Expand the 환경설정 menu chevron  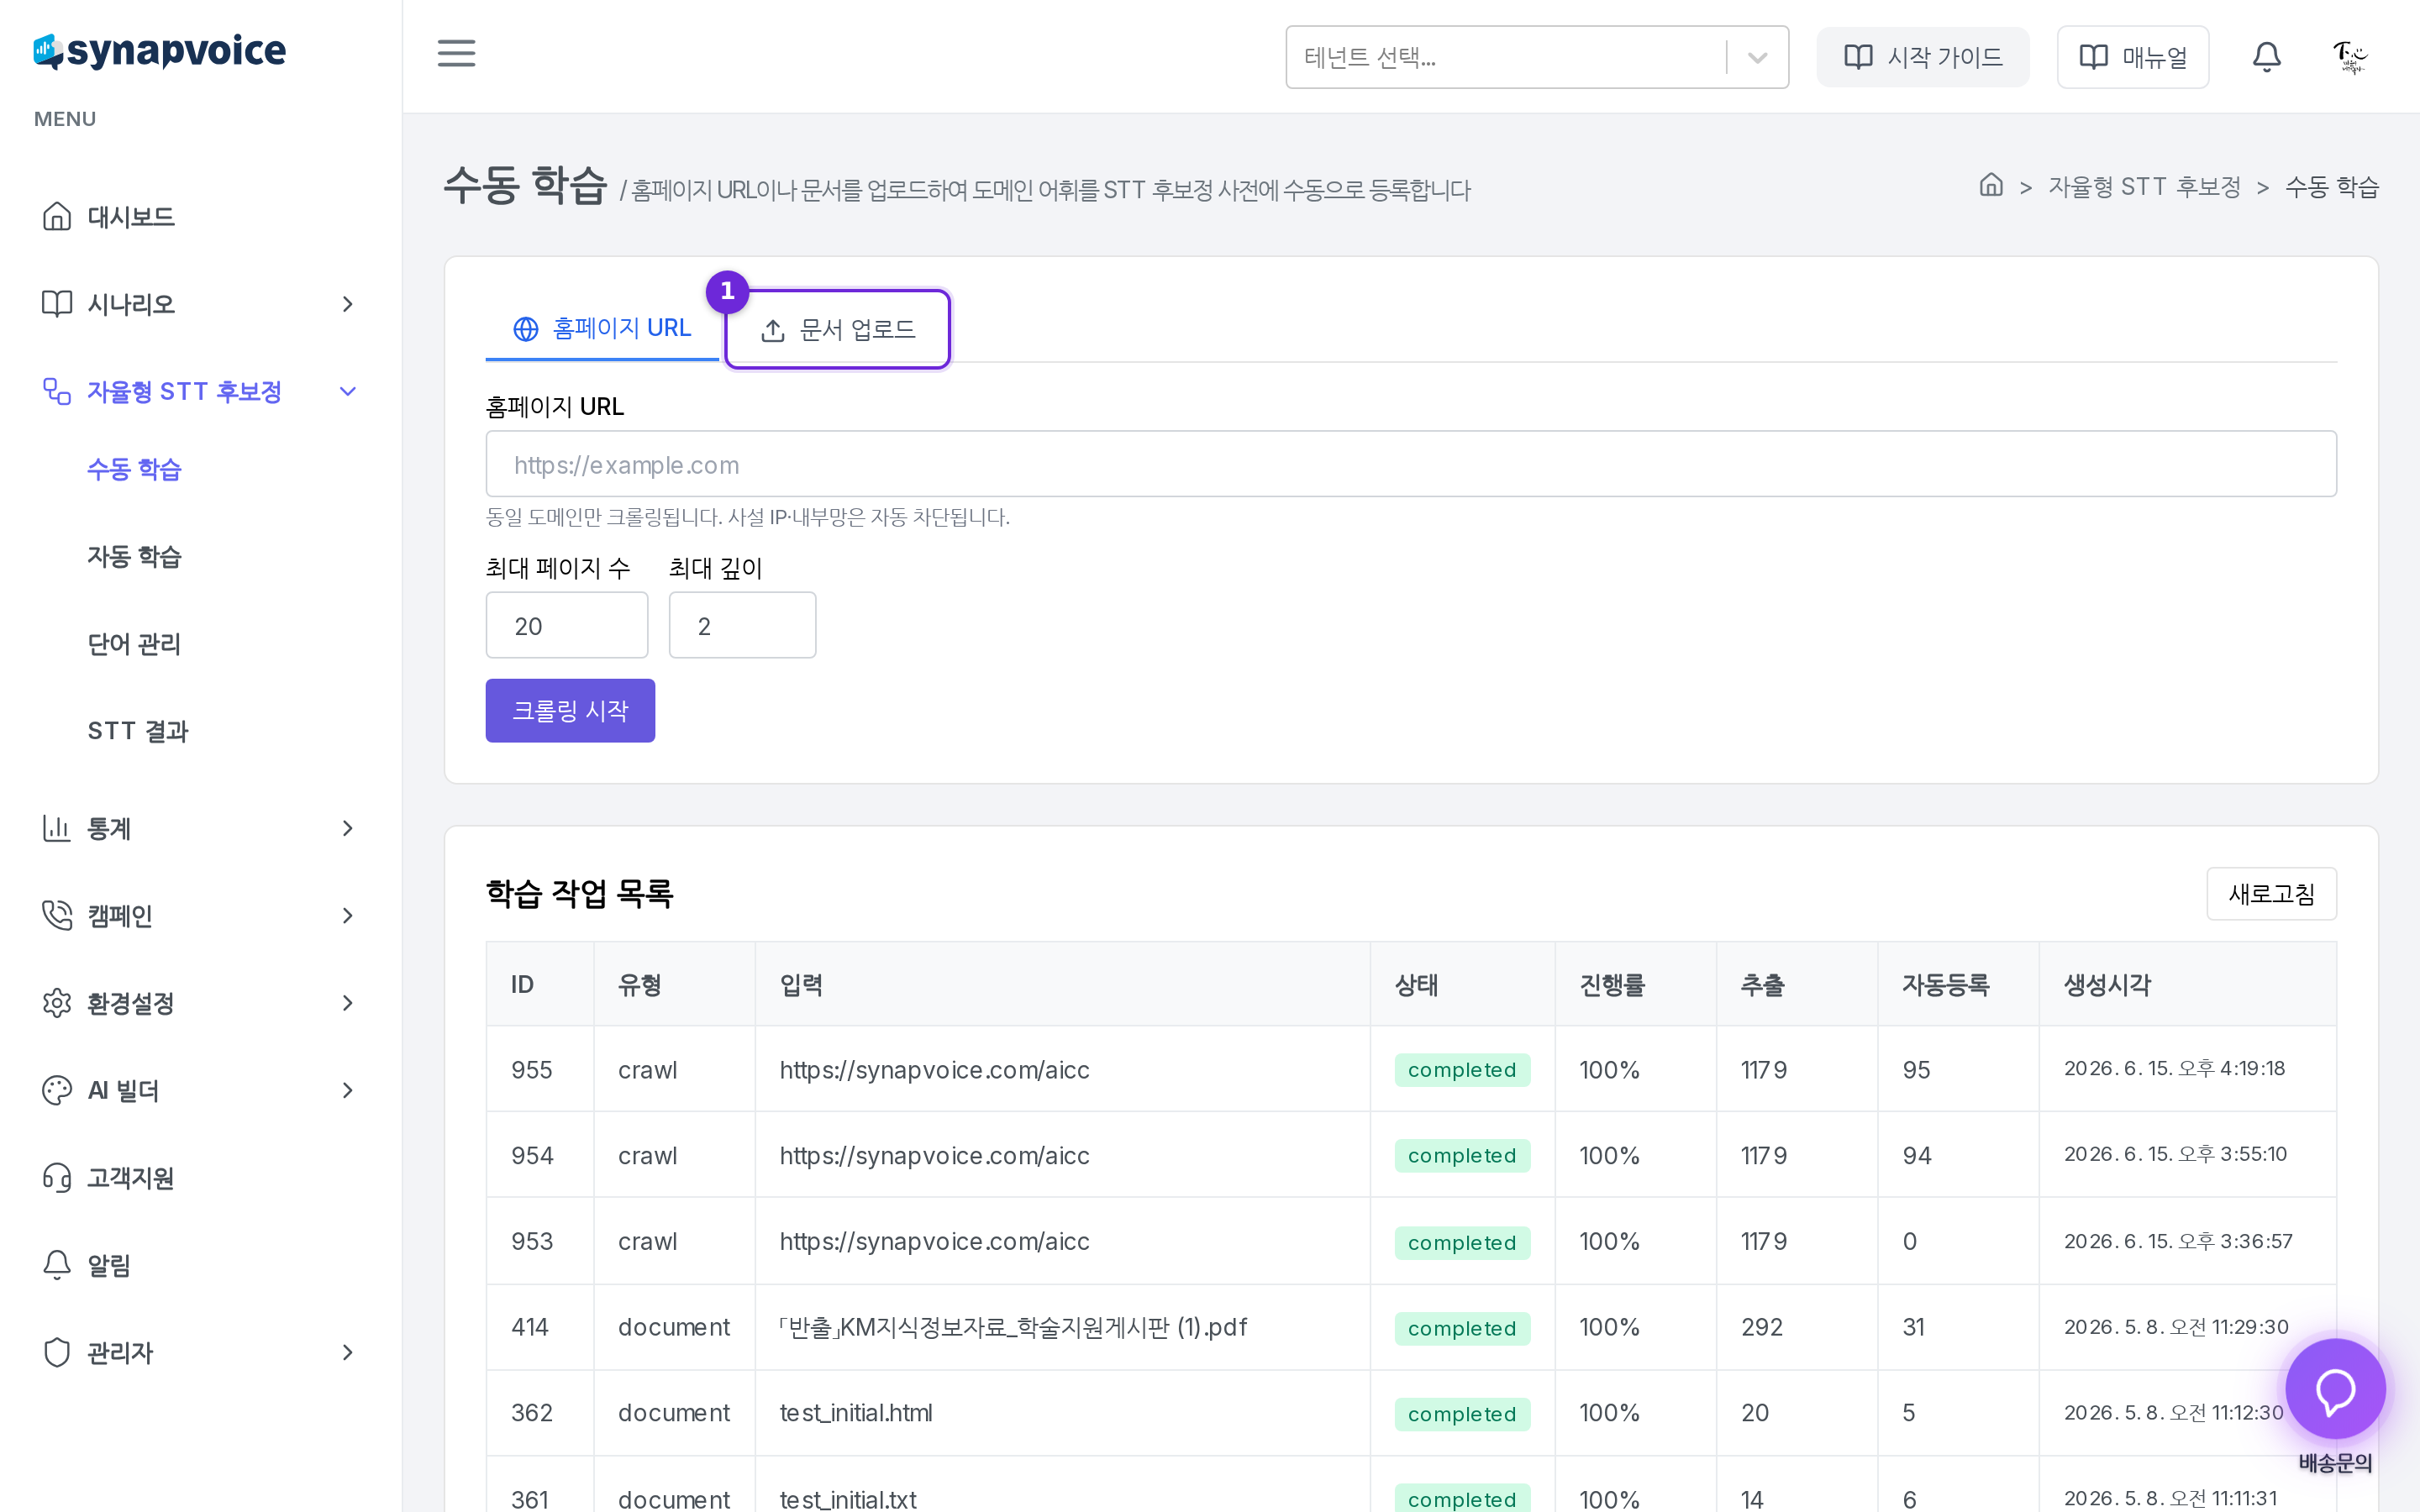(347, 1002)
